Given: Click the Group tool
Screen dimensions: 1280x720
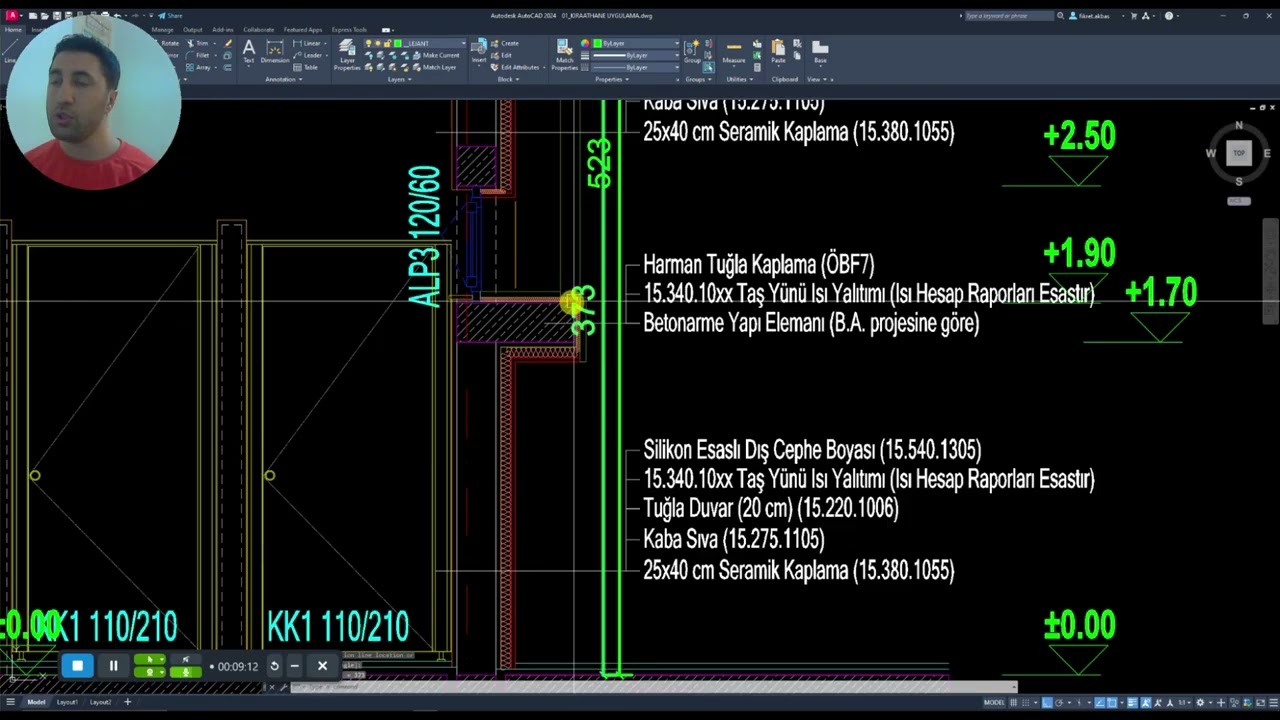Looking at the screenshot, I should click(x=692, y=52).
